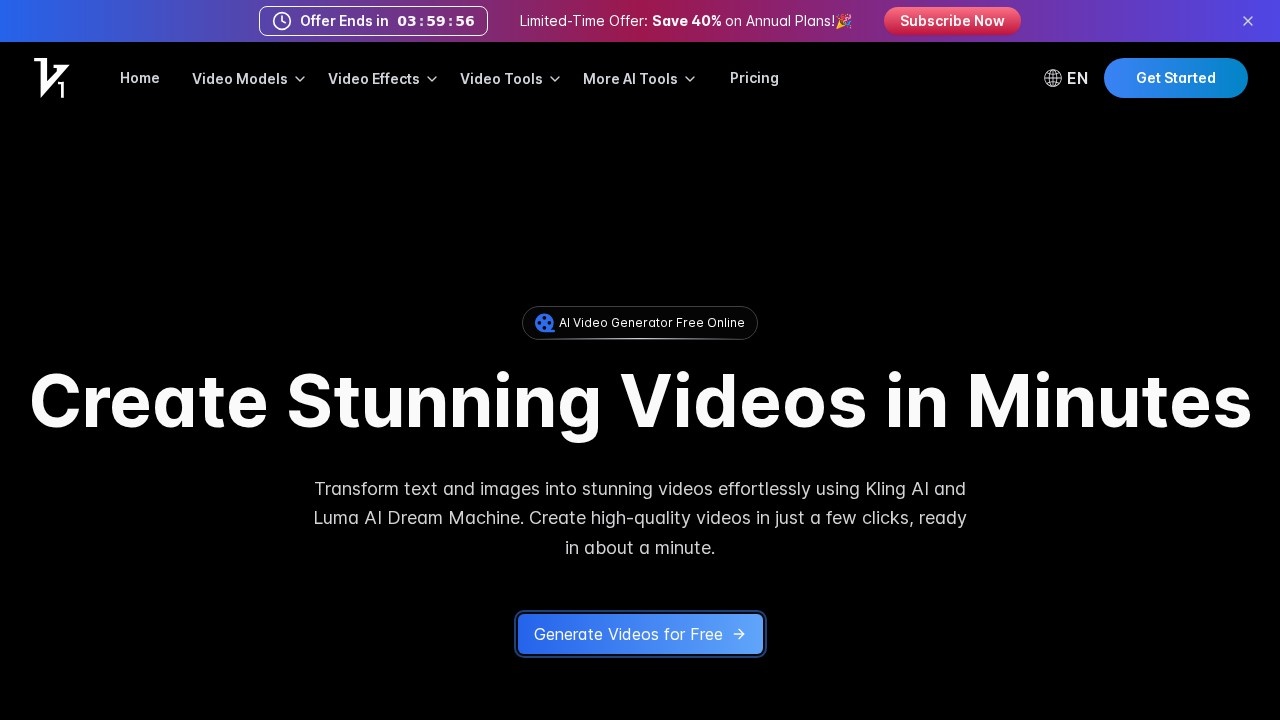The image size is (1280, 720).
Task: Click the Get Started button
Action: click(1176, 78)
